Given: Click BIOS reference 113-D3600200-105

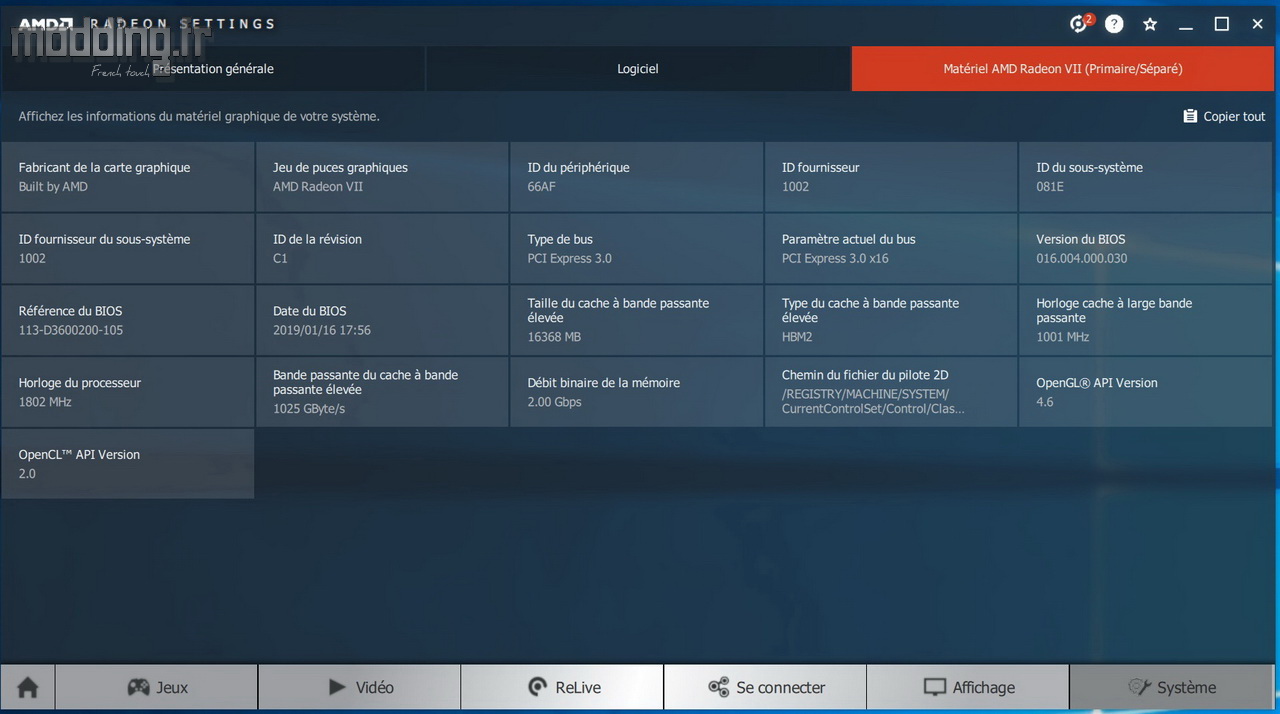Looking at the screenshot, I should point(70,331).
